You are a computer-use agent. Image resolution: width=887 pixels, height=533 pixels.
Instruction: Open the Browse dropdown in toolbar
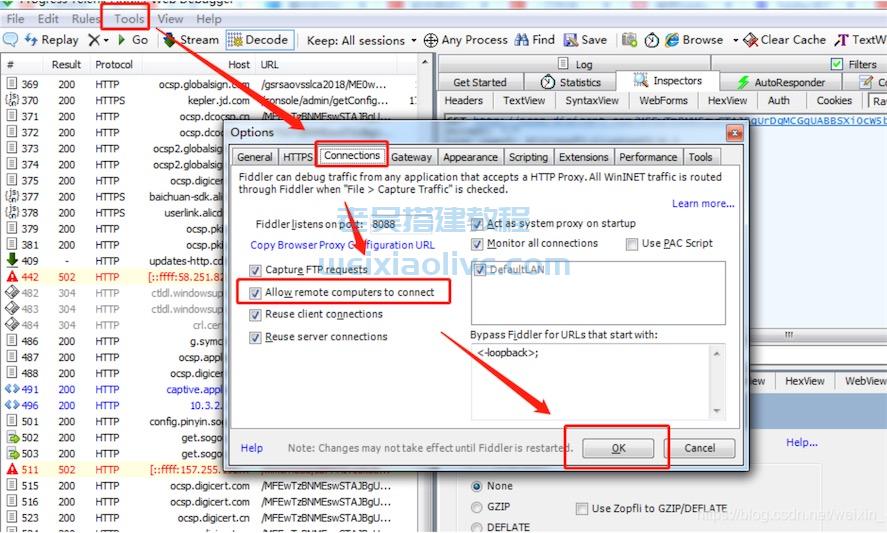pyautogui.click(x=735, y=41)
